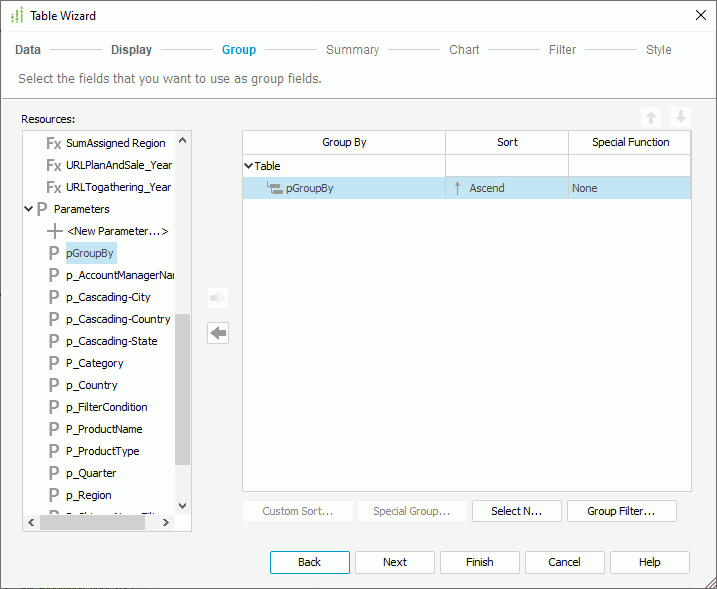Collapse the Parameters node

coord(28,209)
